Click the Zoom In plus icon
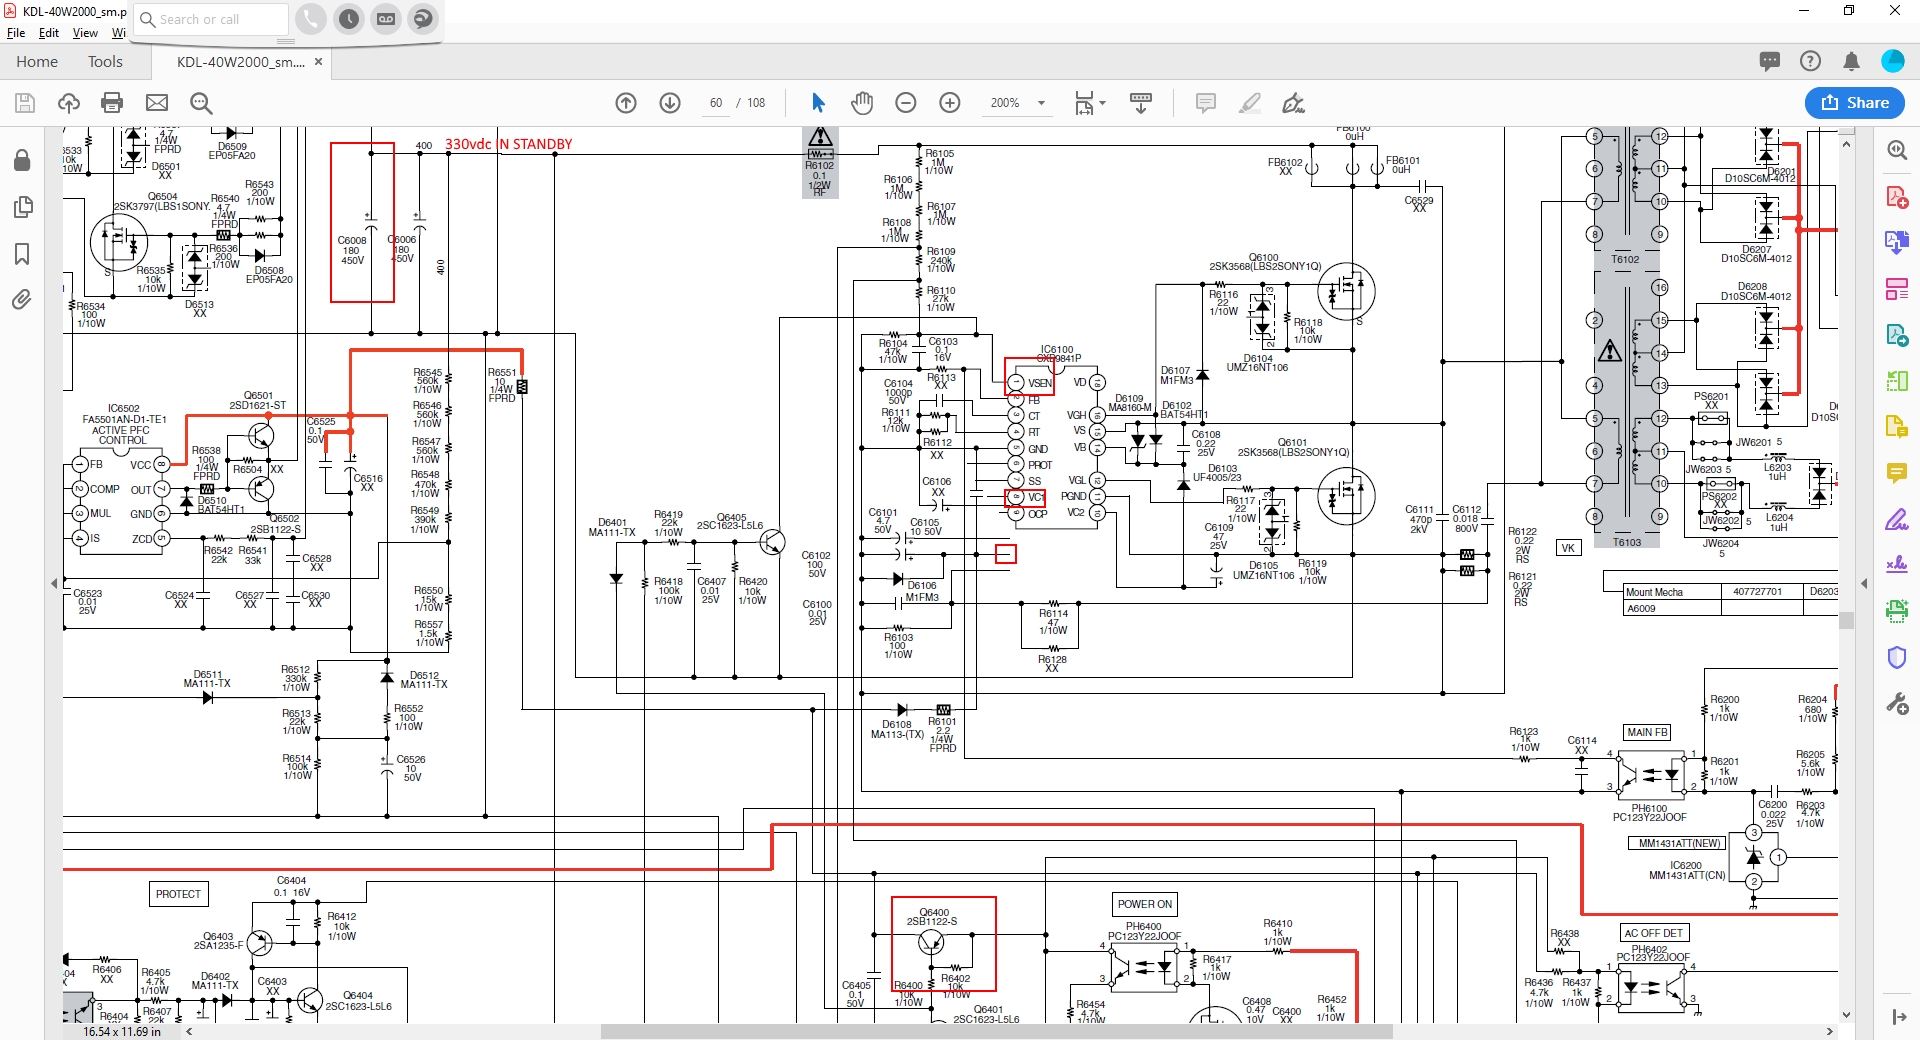Image resolution: width=1920 pixels, height=1040 pixels. (950, 103)
